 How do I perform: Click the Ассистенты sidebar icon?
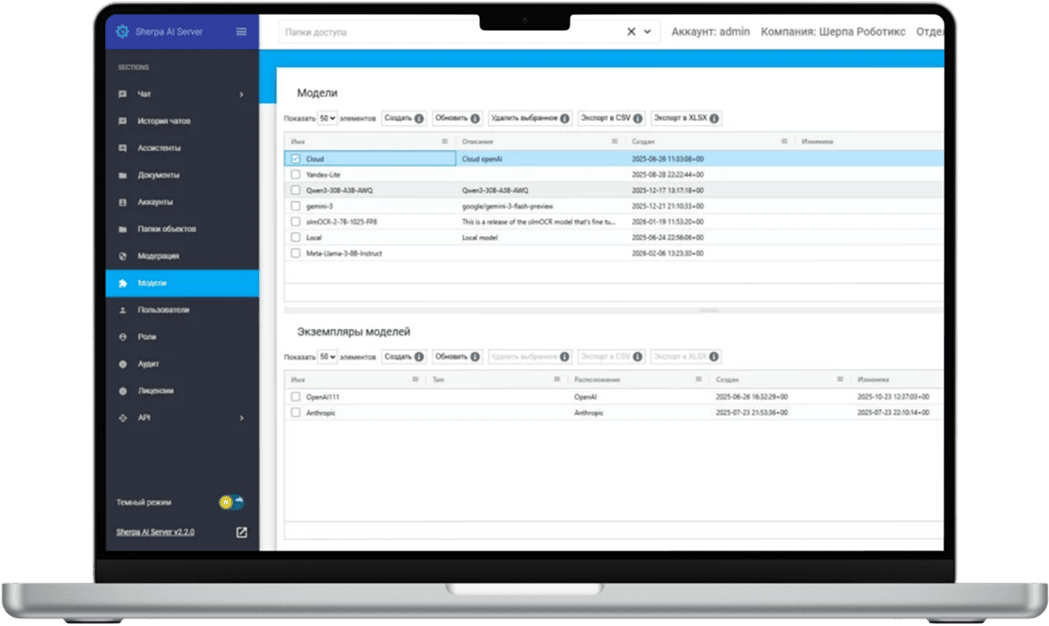(122, 148)
